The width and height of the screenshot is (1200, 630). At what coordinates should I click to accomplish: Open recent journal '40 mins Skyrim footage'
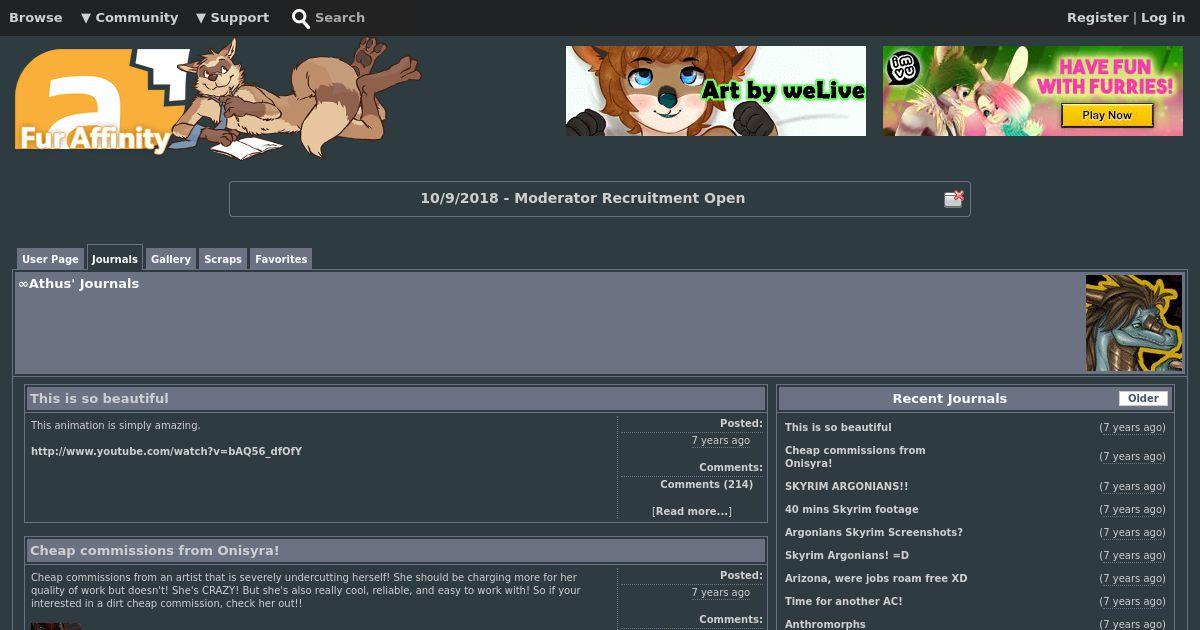pos(852,510)
